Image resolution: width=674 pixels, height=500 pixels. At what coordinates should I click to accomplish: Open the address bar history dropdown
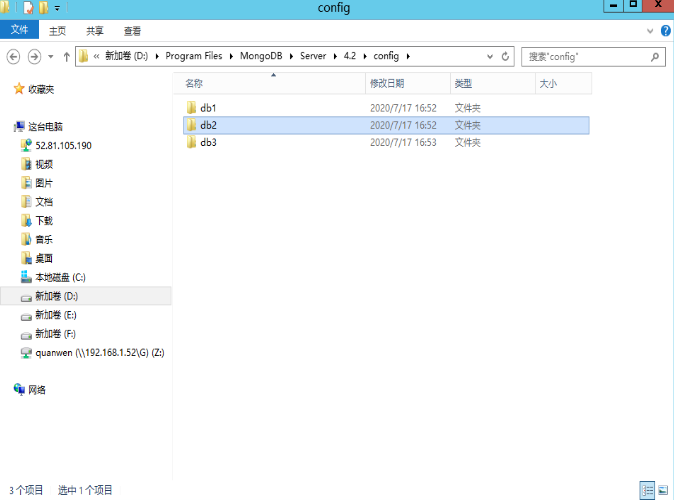click(x=490, y=56)
